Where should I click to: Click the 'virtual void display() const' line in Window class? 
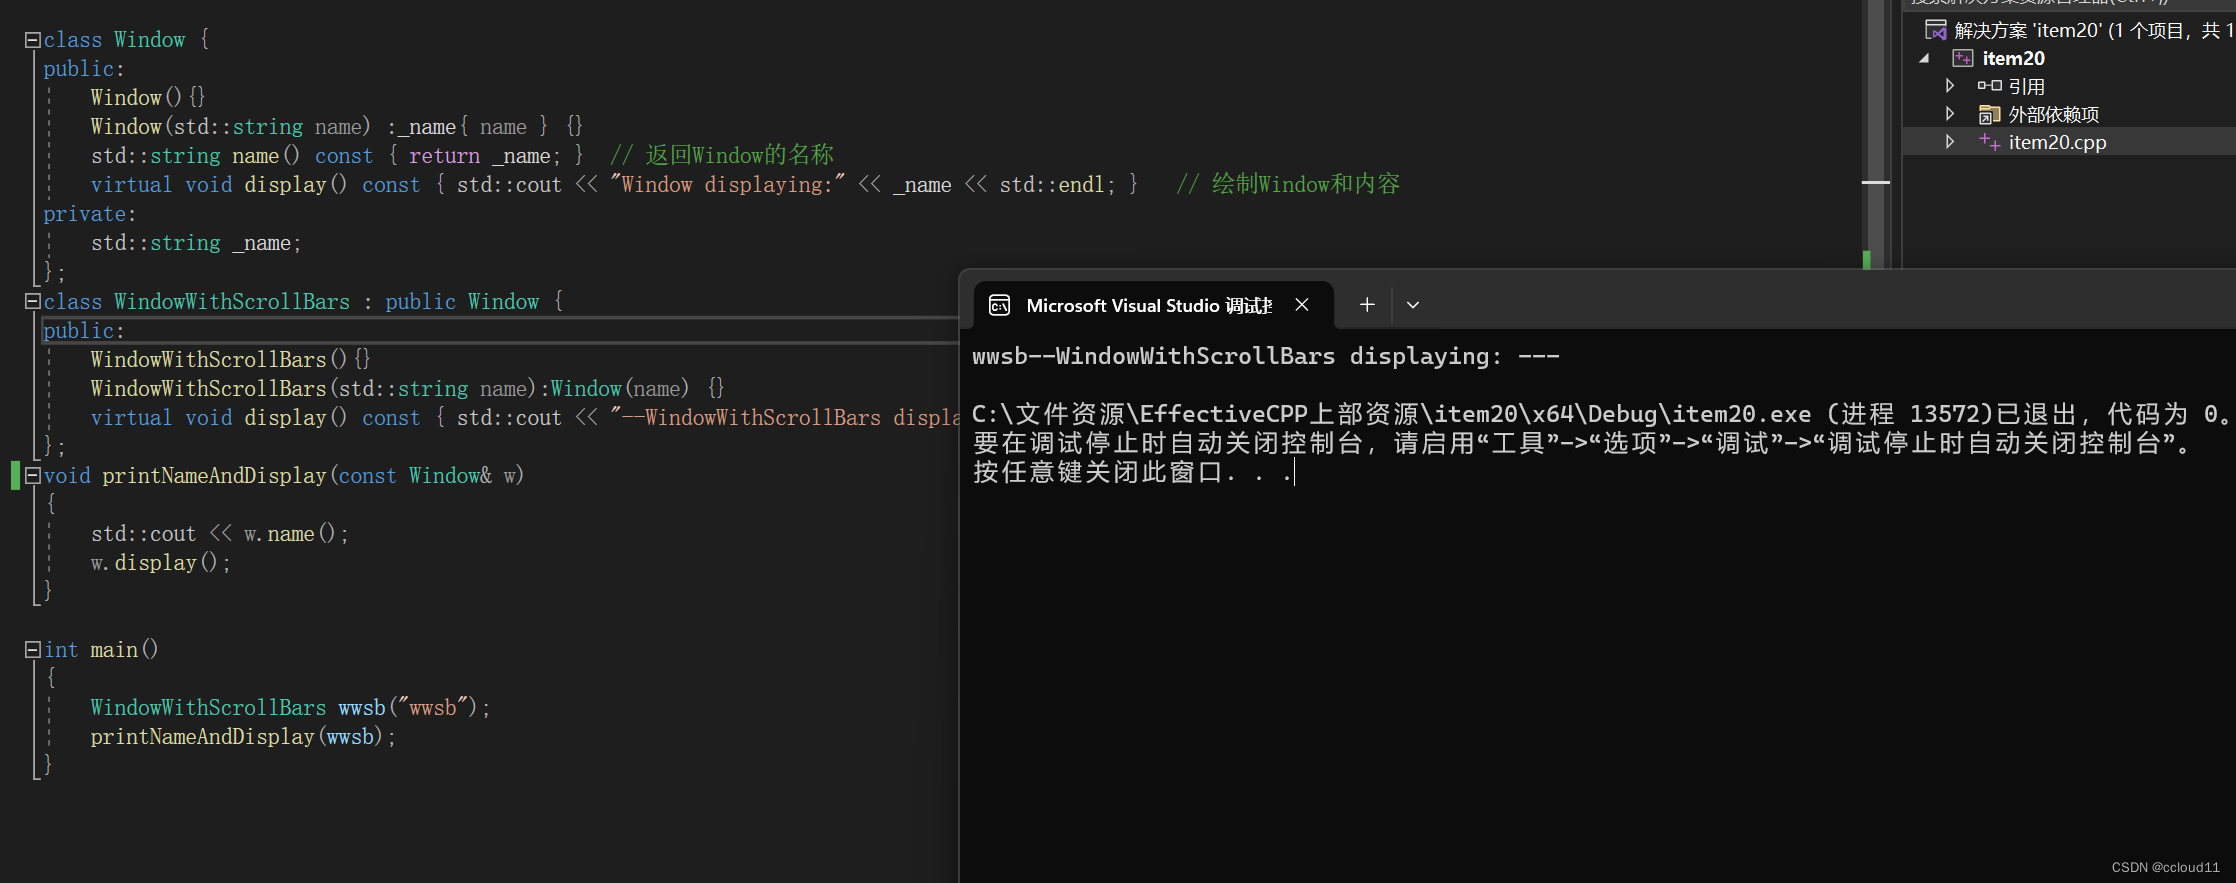[x=614, y=185]
